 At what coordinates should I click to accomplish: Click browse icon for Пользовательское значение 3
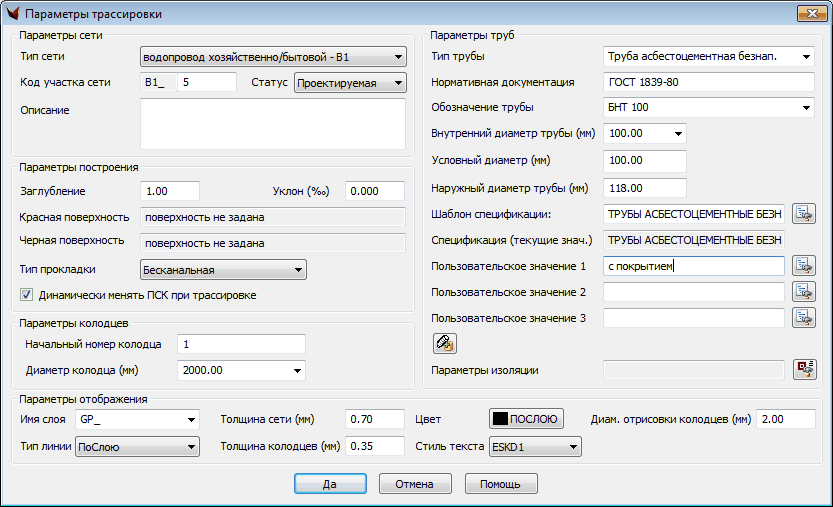(x=804, y=318)
